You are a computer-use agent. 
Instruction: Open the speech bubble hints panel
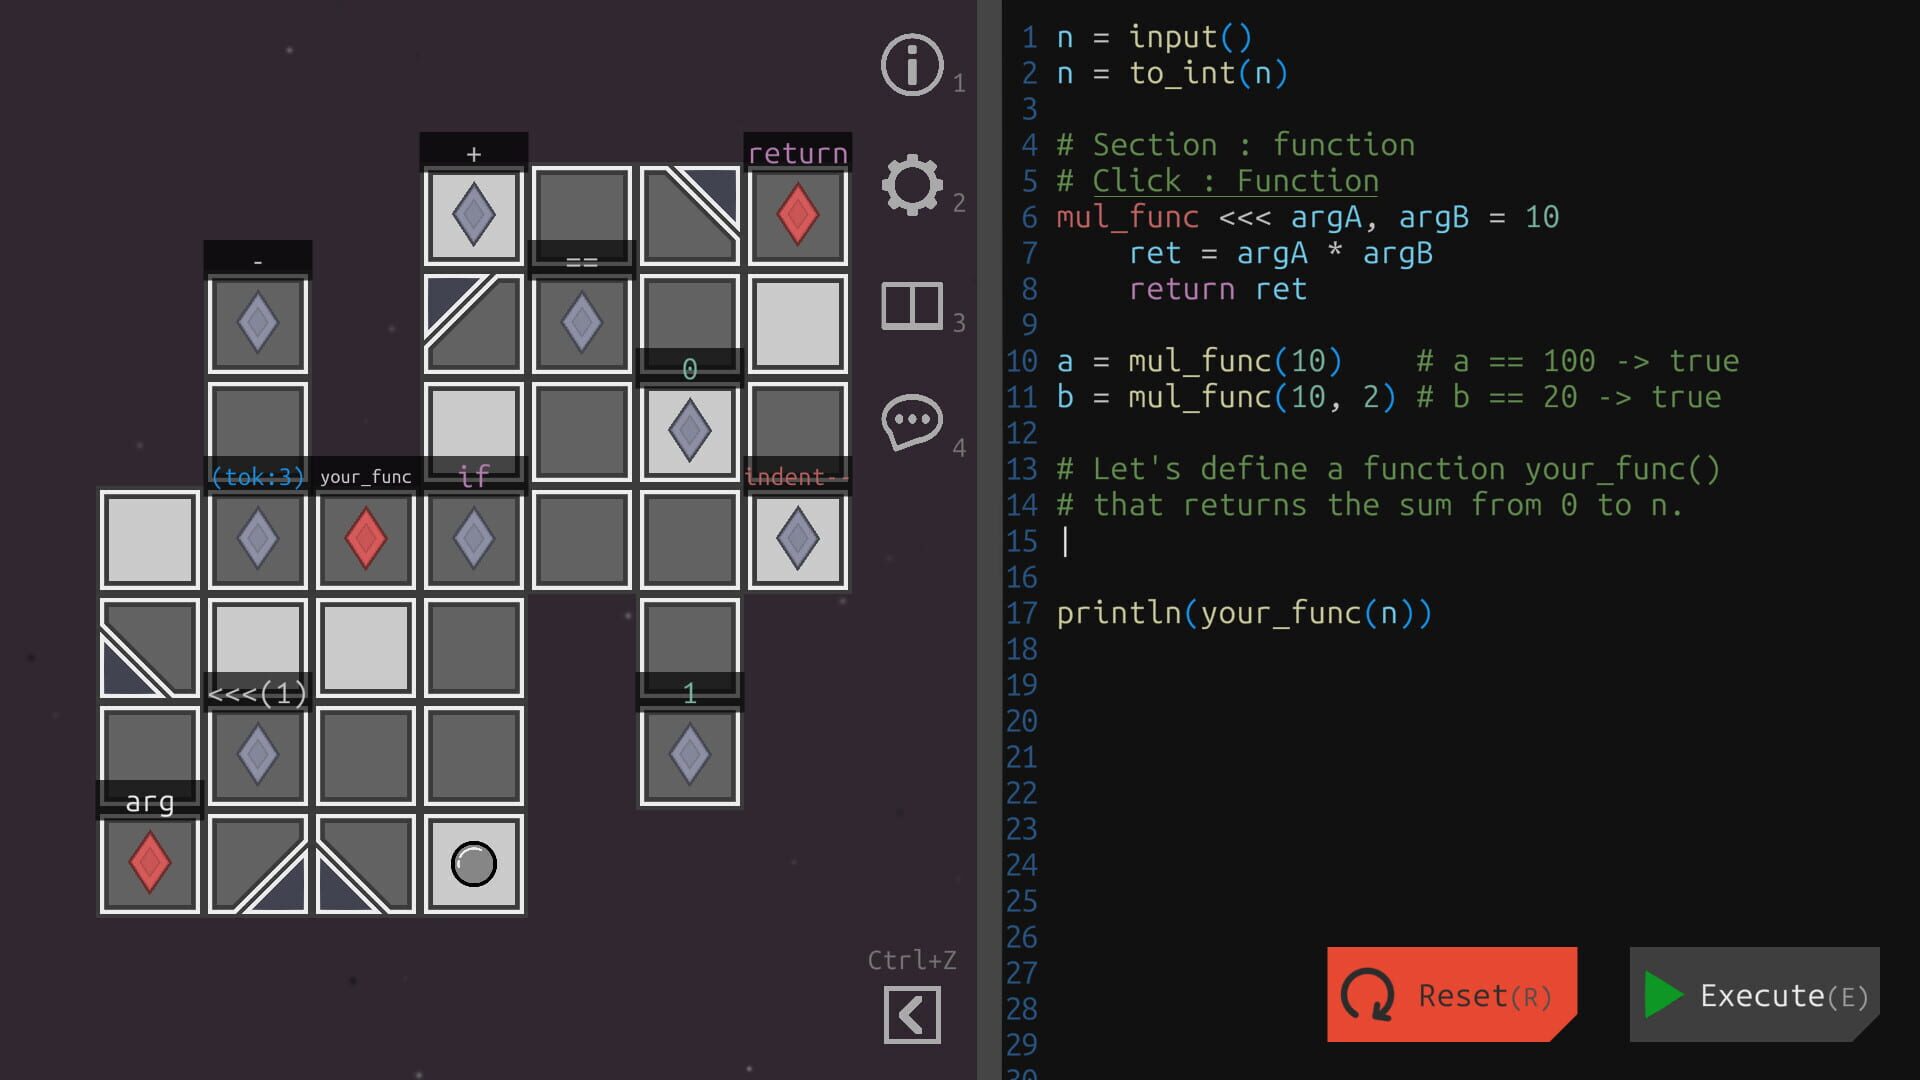(911, 421)
